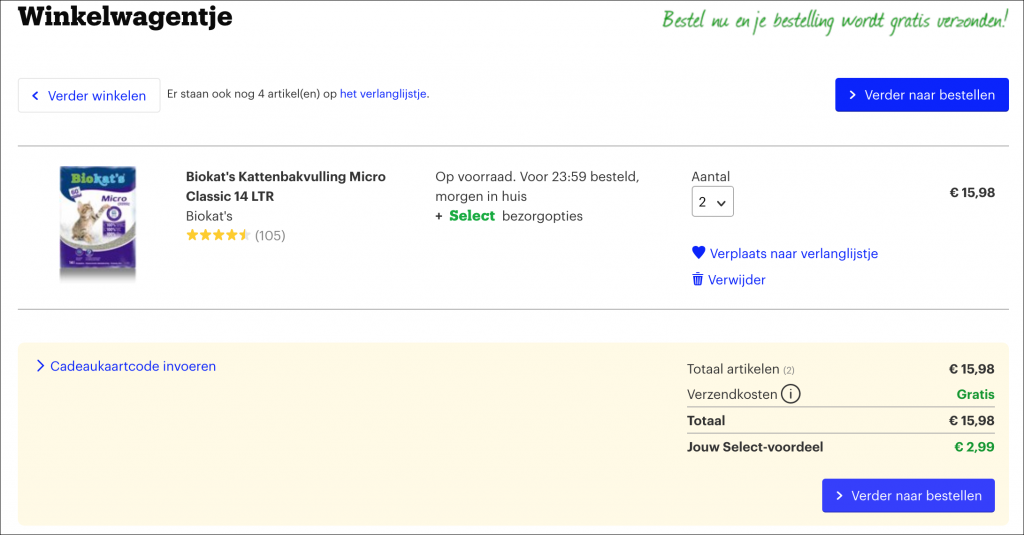This screenshot has height=535, width=1024.
Task: Click the product price € 15,98 in item row
Action: [x=972, y=193]
